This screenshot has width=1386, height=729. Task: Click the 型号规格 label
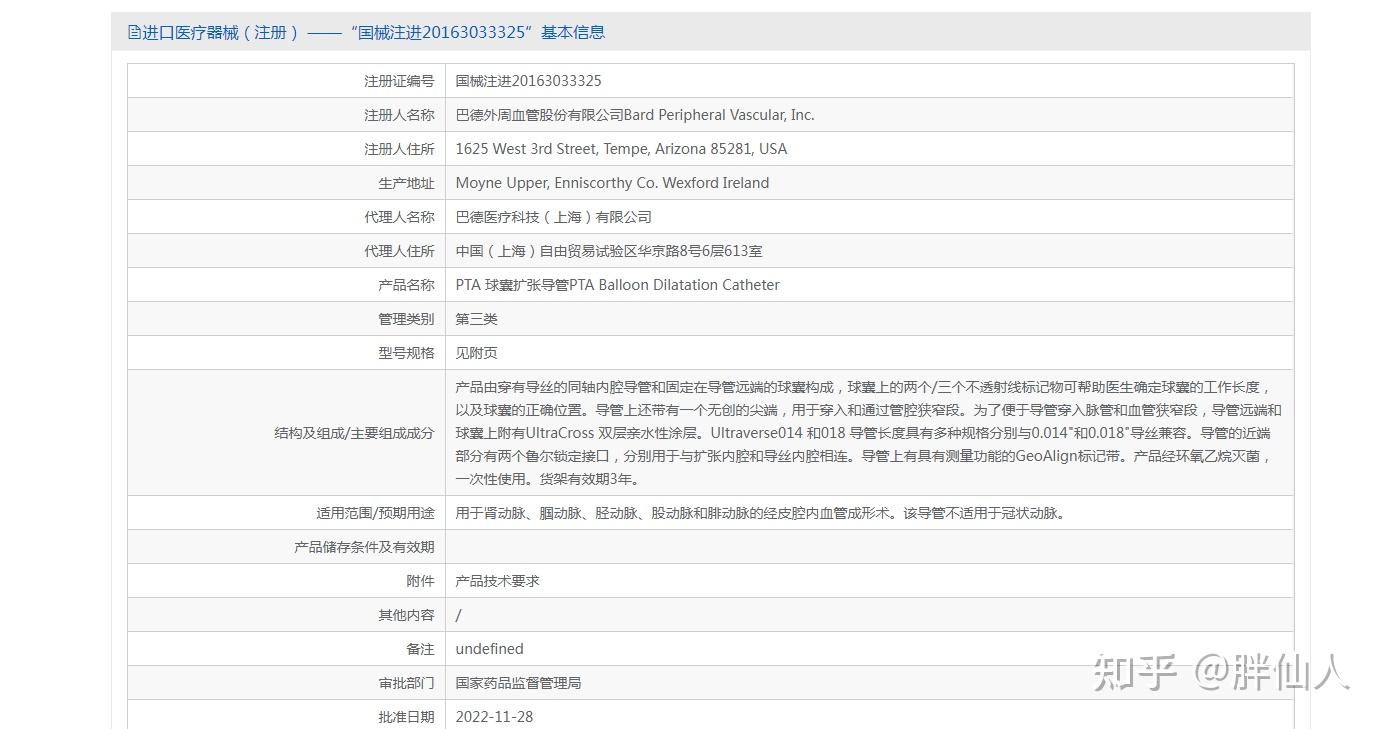click(406, 353)
